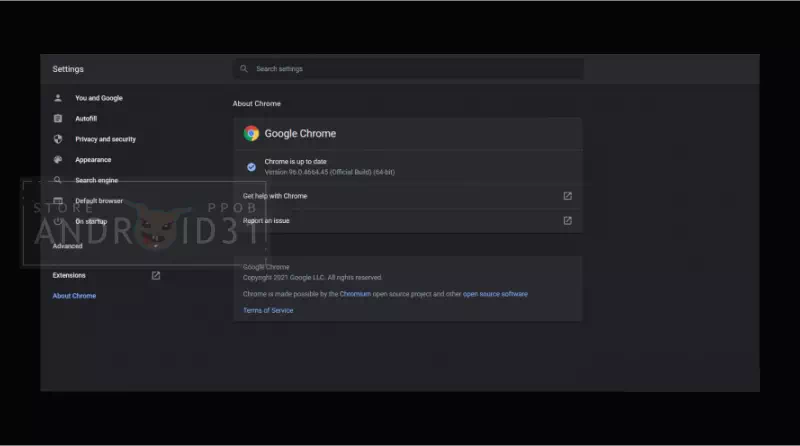Open Search engine settings
This screenshot has width=800, height=446.
(96, 180)
